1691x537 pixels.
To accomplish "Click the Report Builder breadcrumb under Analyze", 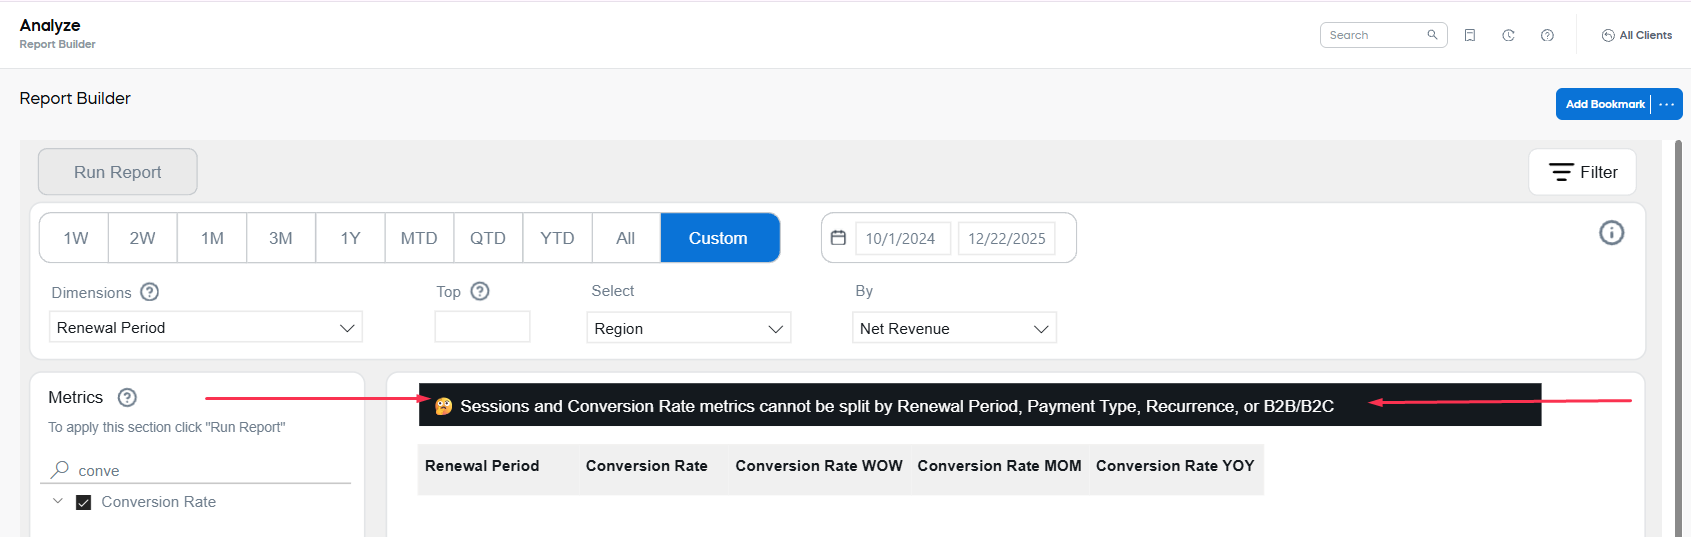I will pyautogui.click(x=57, y=44).
